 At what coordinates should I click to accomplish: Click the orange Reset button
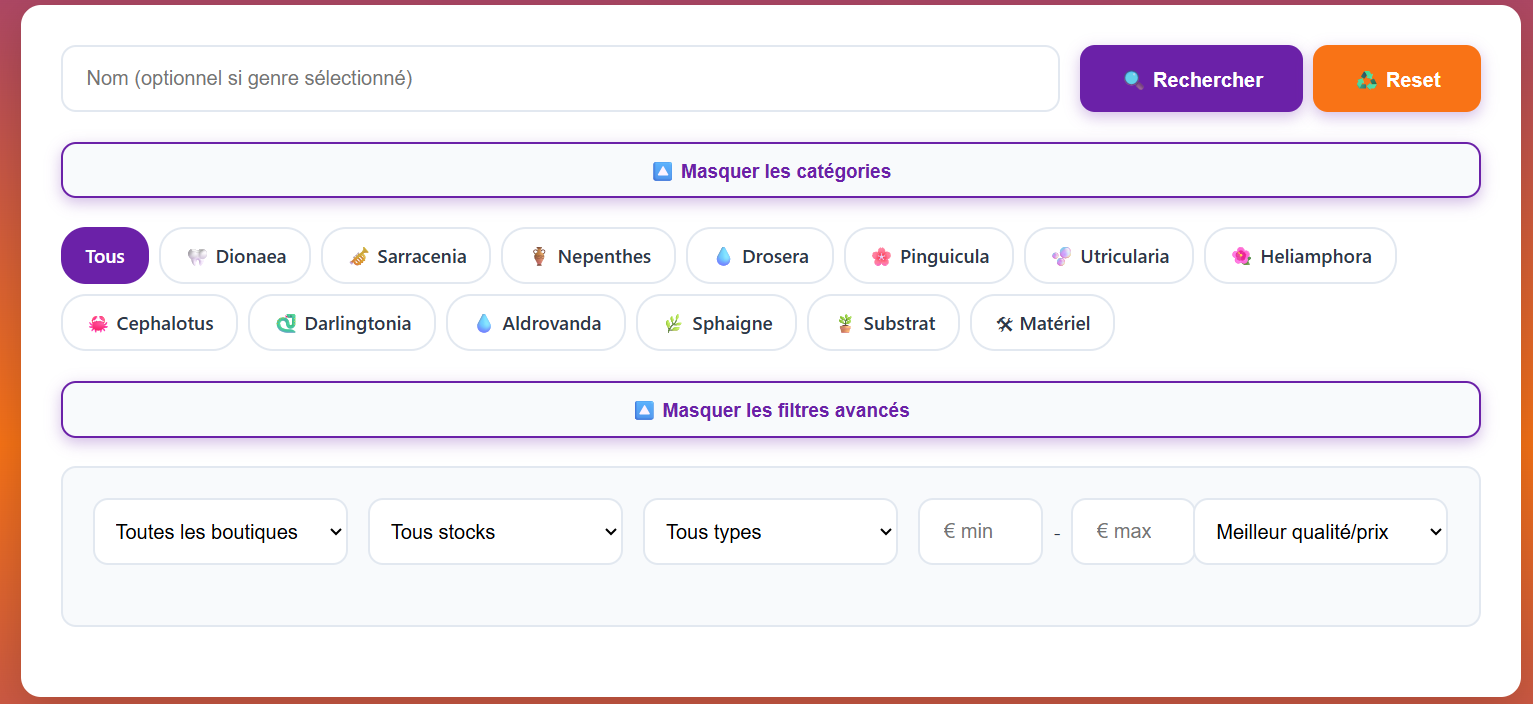click(x=1396, y=78)
